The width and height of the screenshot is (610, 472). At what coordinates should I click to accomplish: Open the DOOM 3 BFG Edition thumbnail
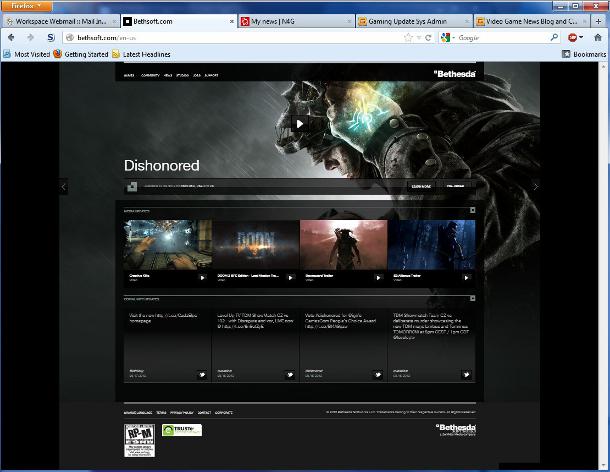(x=256, y=245)
